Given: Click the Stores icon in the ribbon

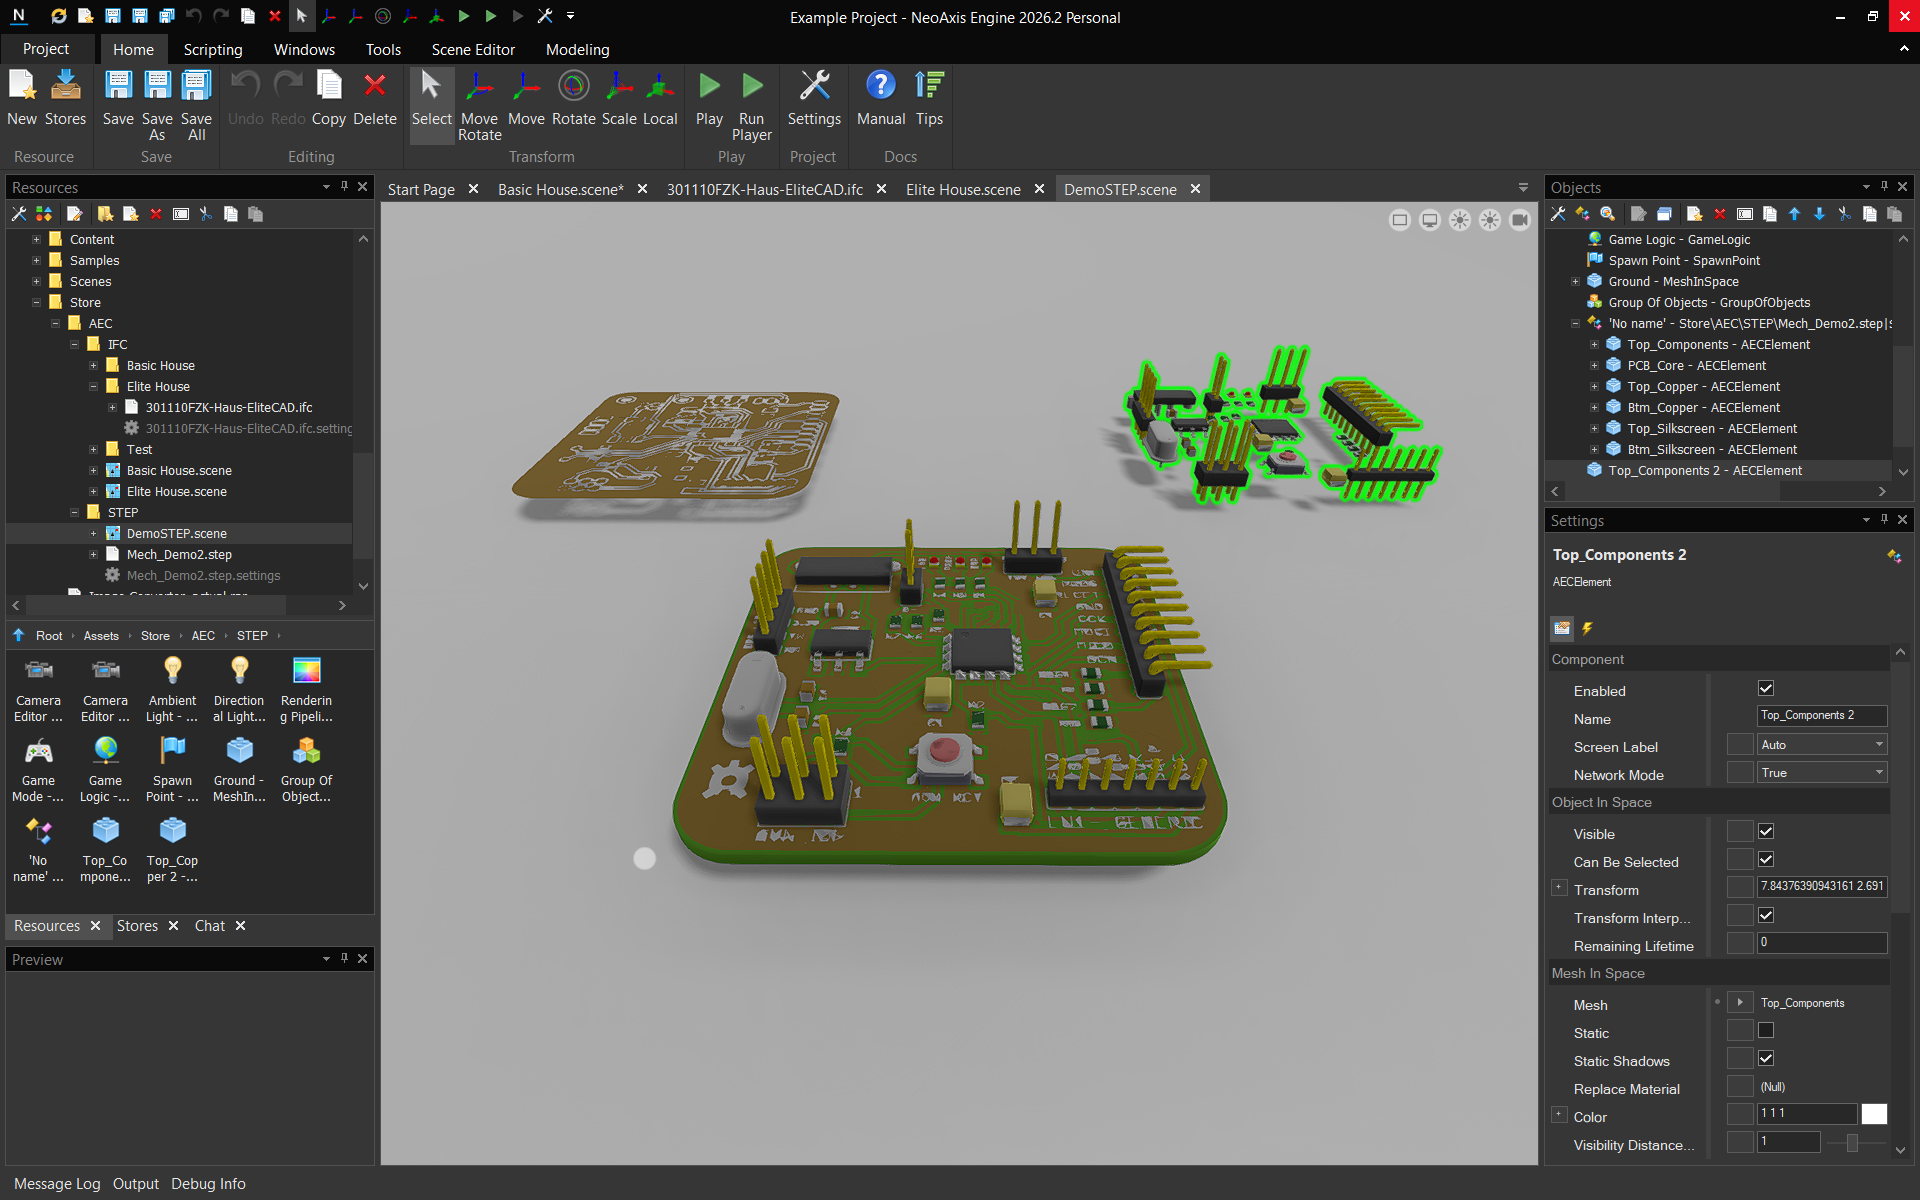Looking at the screenshot, I should click(x=65, y=98).
